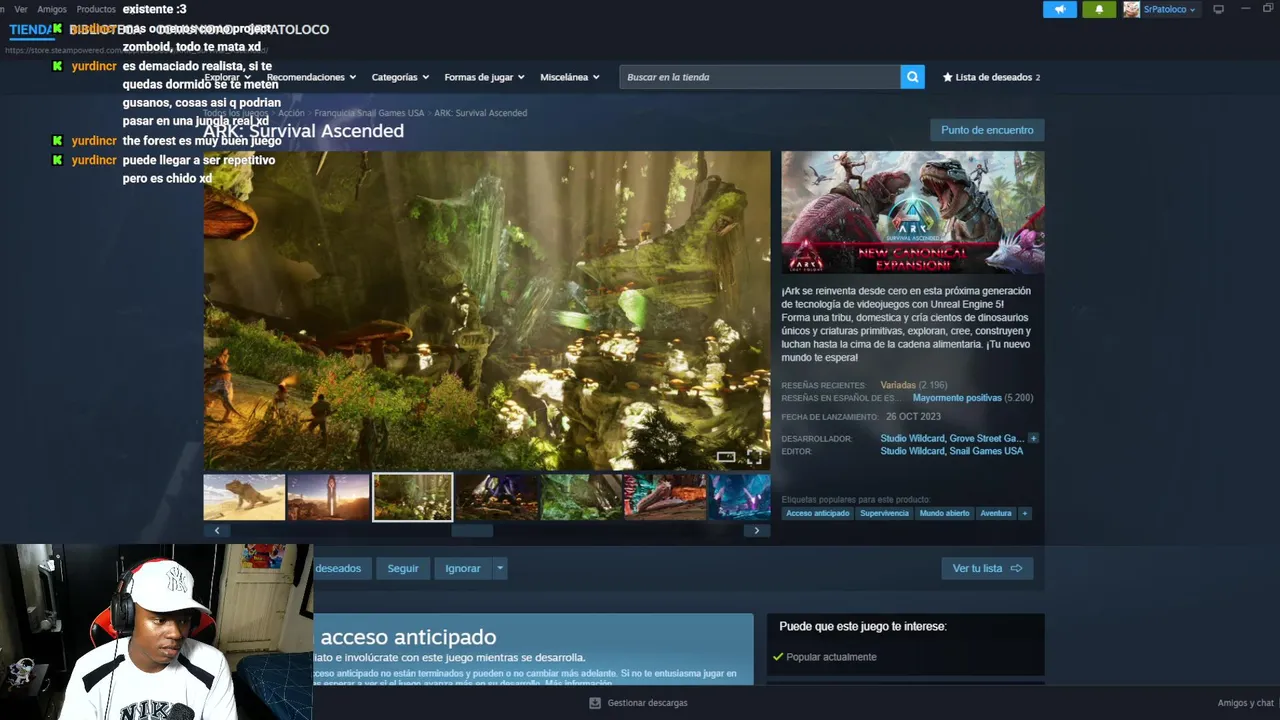1280x720 pixels.
Task: Toggle fullscreen on the screenshot viewer
Action: click(754, 457)
